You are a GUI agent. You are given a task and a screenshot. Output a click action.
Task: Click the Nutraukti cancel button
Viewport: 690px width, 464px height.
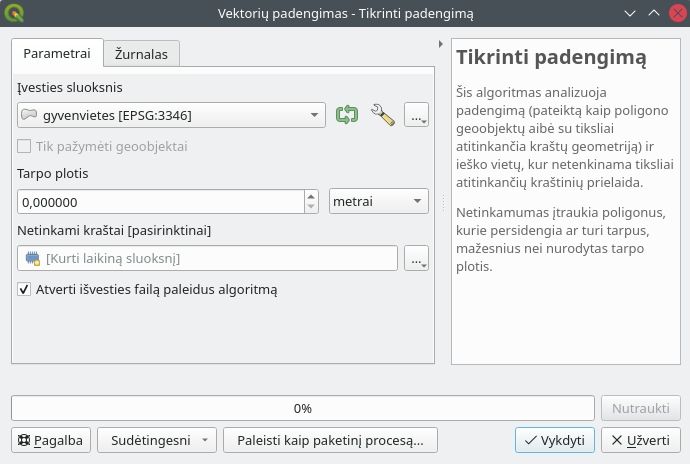pyautogui.click(x=641, y=408)
